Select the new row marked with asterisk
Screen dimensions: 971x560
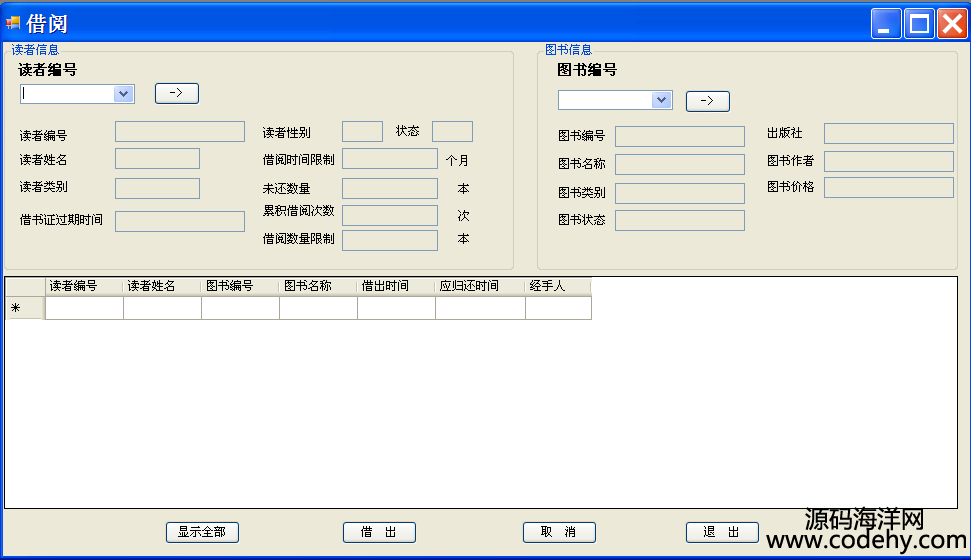pos(25,308)
